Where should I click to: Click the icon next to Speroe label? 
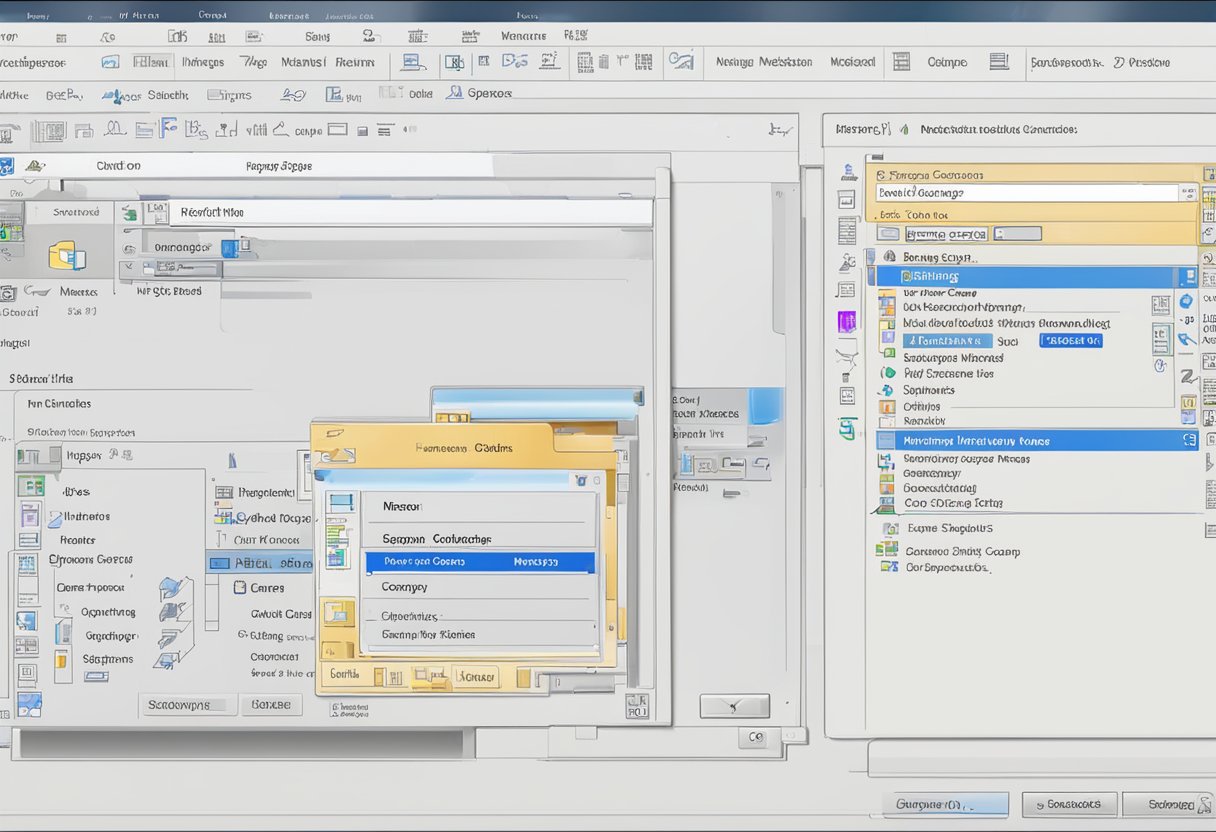[454, 93]
